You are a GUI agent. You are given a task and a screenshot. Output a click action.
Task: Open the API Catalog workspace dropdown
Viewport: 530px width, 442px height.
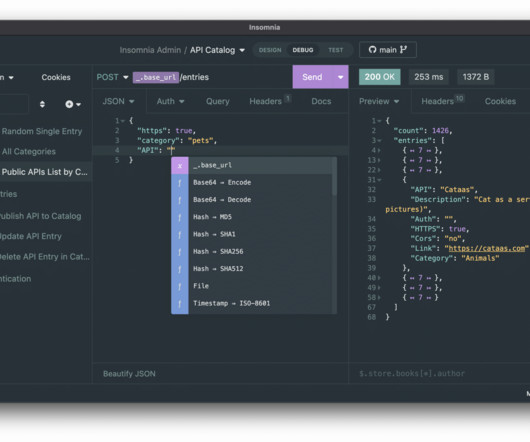click(217, 50)
